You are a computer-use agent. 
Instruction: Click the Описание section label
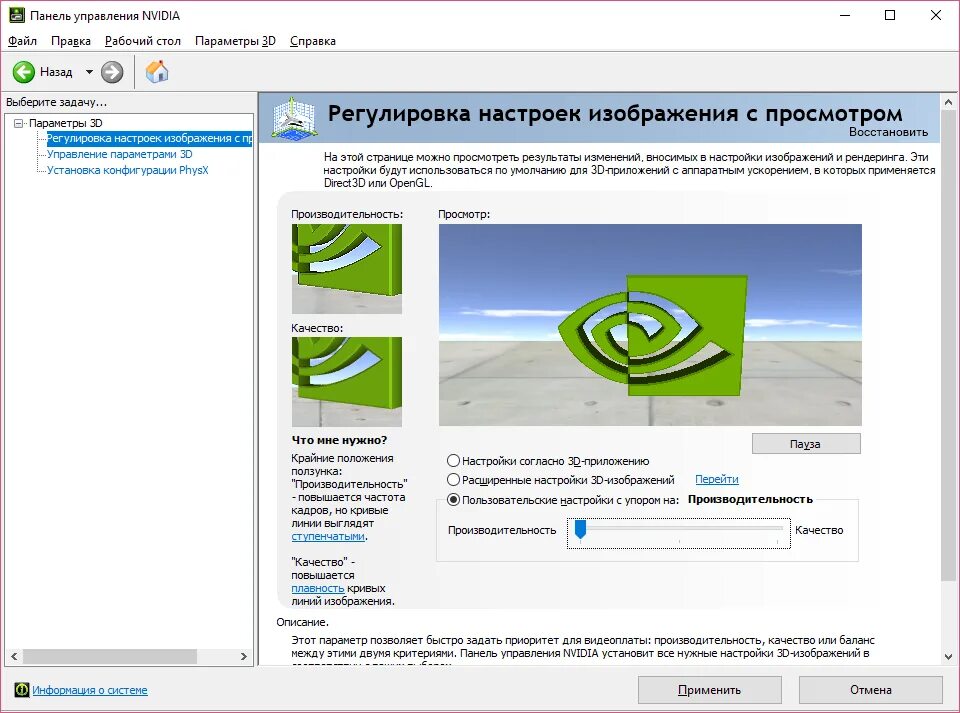(x=302, y=622)
